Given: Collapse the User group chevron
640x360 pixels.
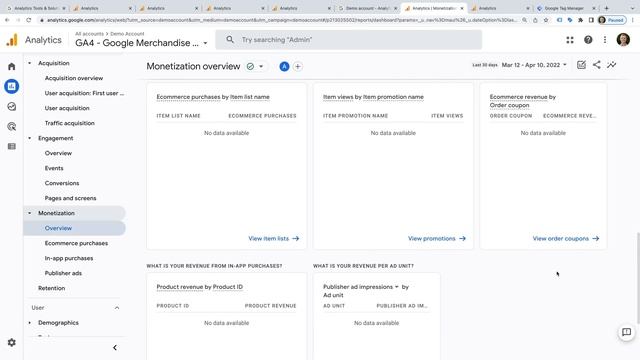Looking at the screenshot, I should (x=117, y=308).
